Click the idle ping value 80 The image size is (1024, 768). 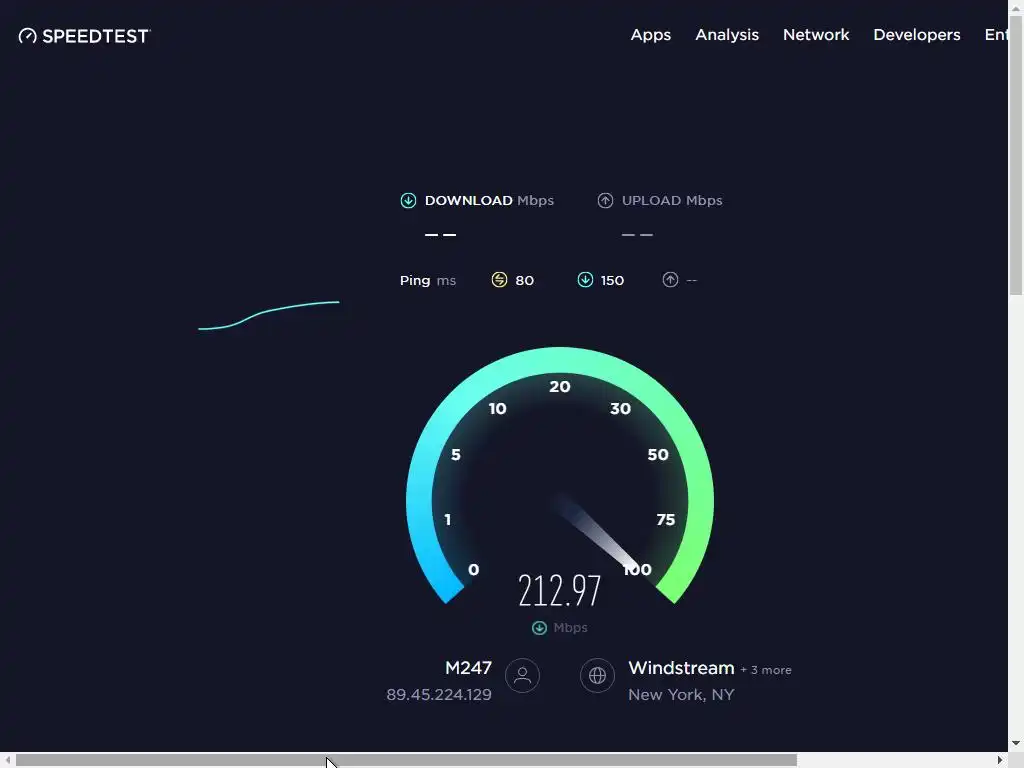(524, 280)
